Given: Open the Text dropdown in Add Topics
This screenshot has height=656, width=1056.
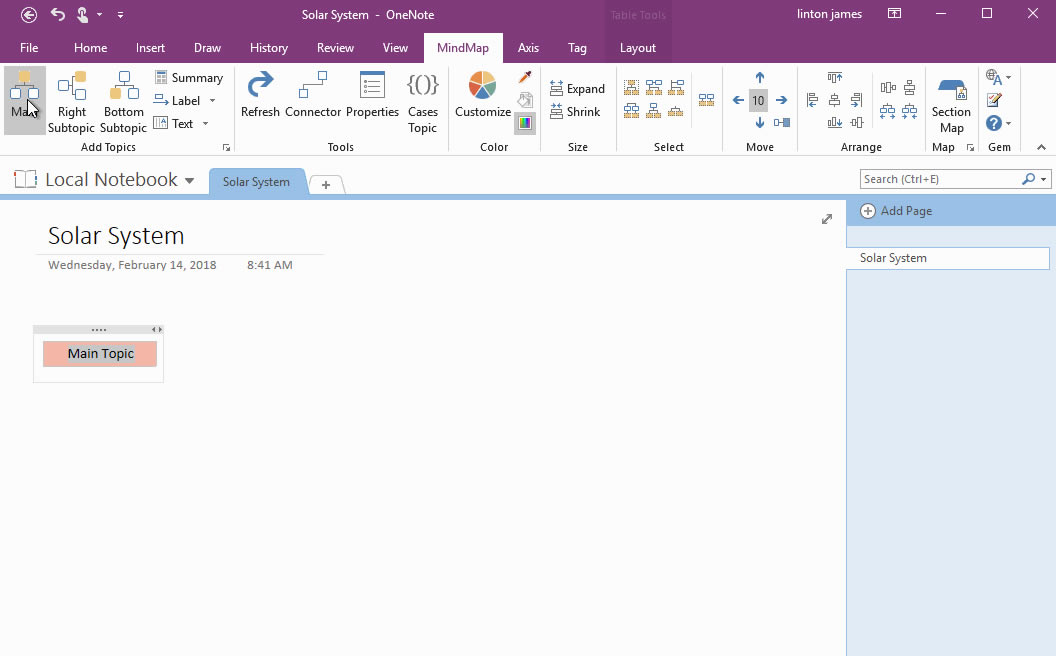Looking at the screenshot, I should 206,123.
